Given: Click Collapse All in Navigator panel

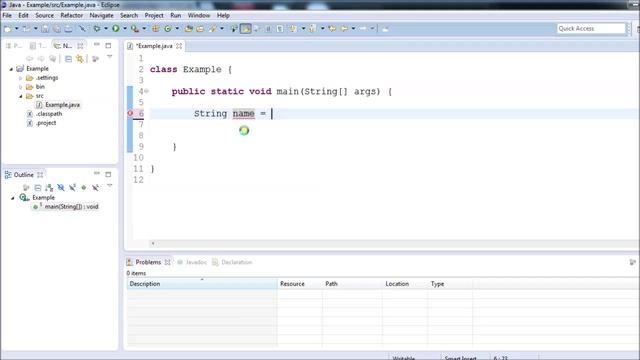Looking at the screenshot, I should click(x=69, y=59).
